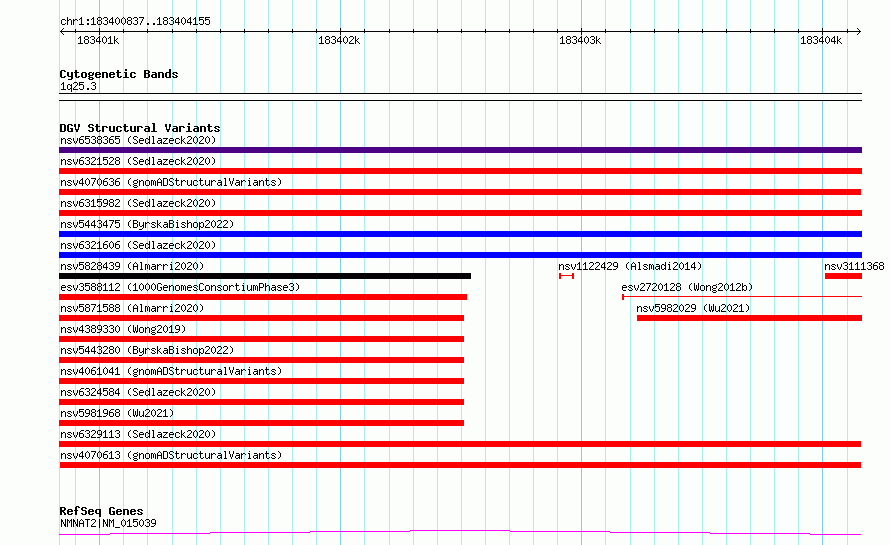Select the purple nsv6538365 variant bar

pos(460,150)
